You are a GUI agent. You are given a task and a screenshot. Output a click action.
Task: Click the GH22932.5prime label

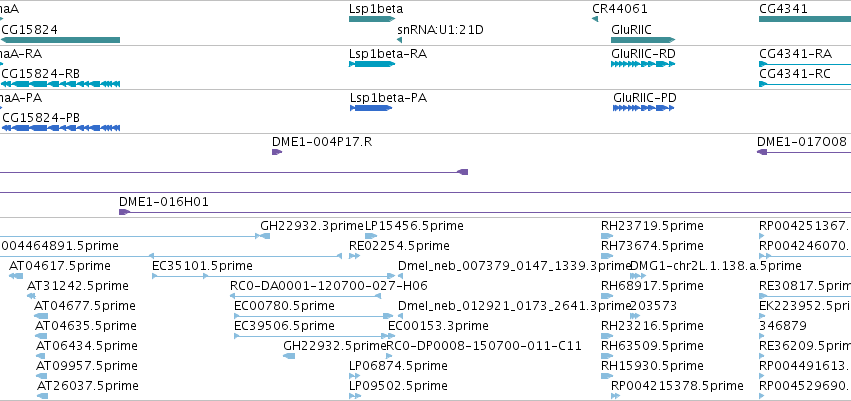335,346
